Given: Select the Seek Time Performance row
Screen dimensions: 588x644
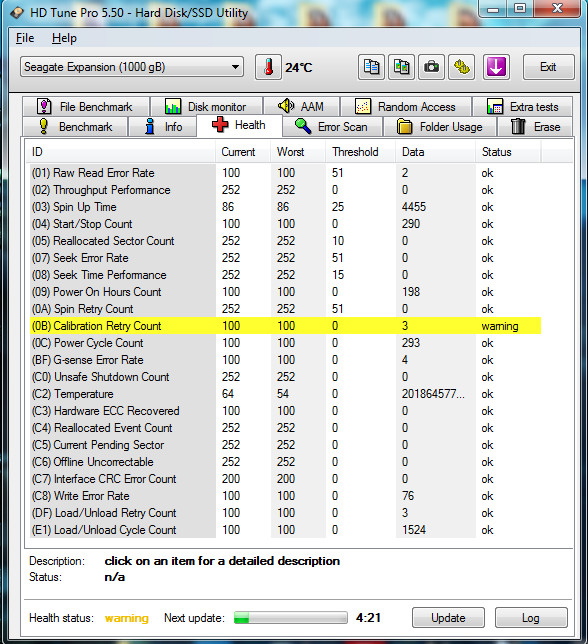Looking at the screenshot, I should tap(285, 275).
